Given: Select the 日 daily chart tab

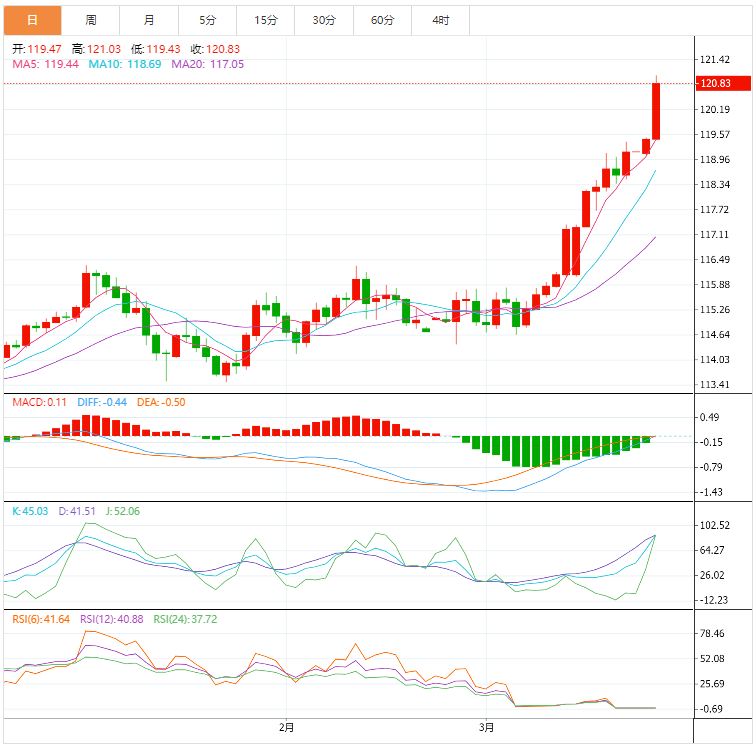Looking at the screenshot, I should (32, 20).
